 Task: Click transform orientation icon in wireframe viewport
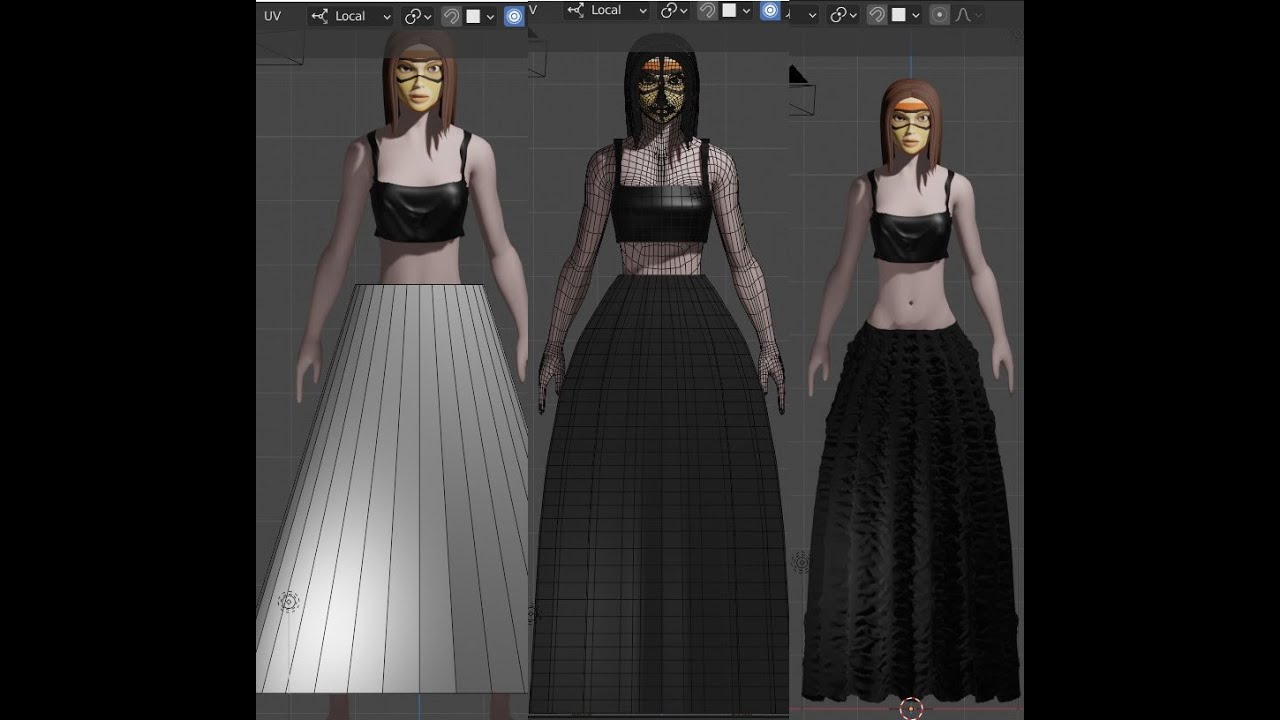(x=576, y=10)
